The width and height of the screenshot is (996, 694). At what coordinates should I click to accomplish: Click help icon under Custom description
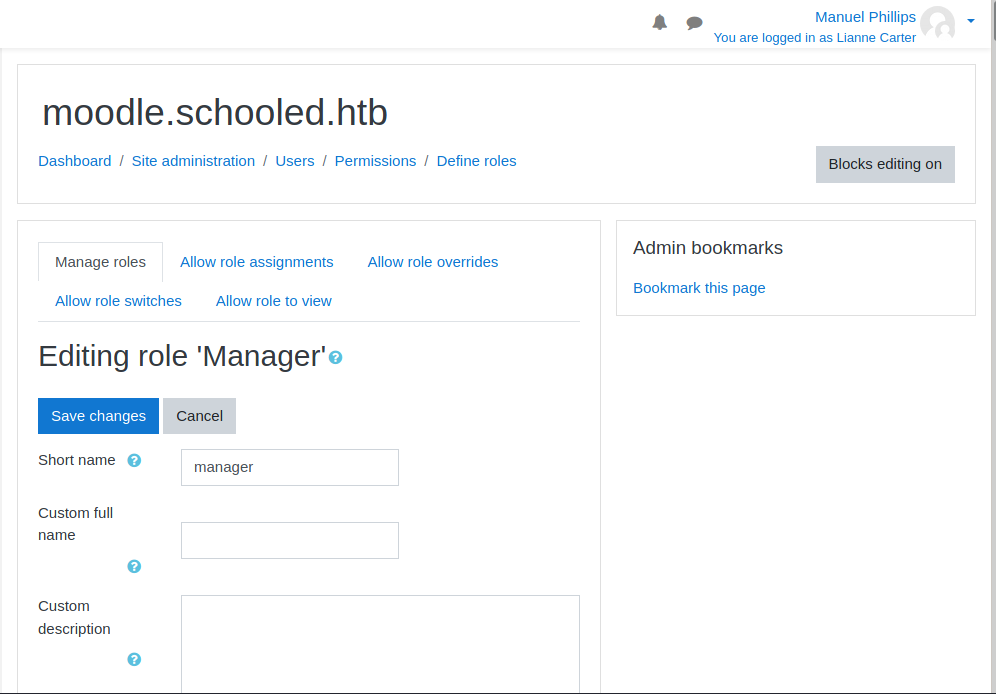pyautogui.click(x=134, y=659)
